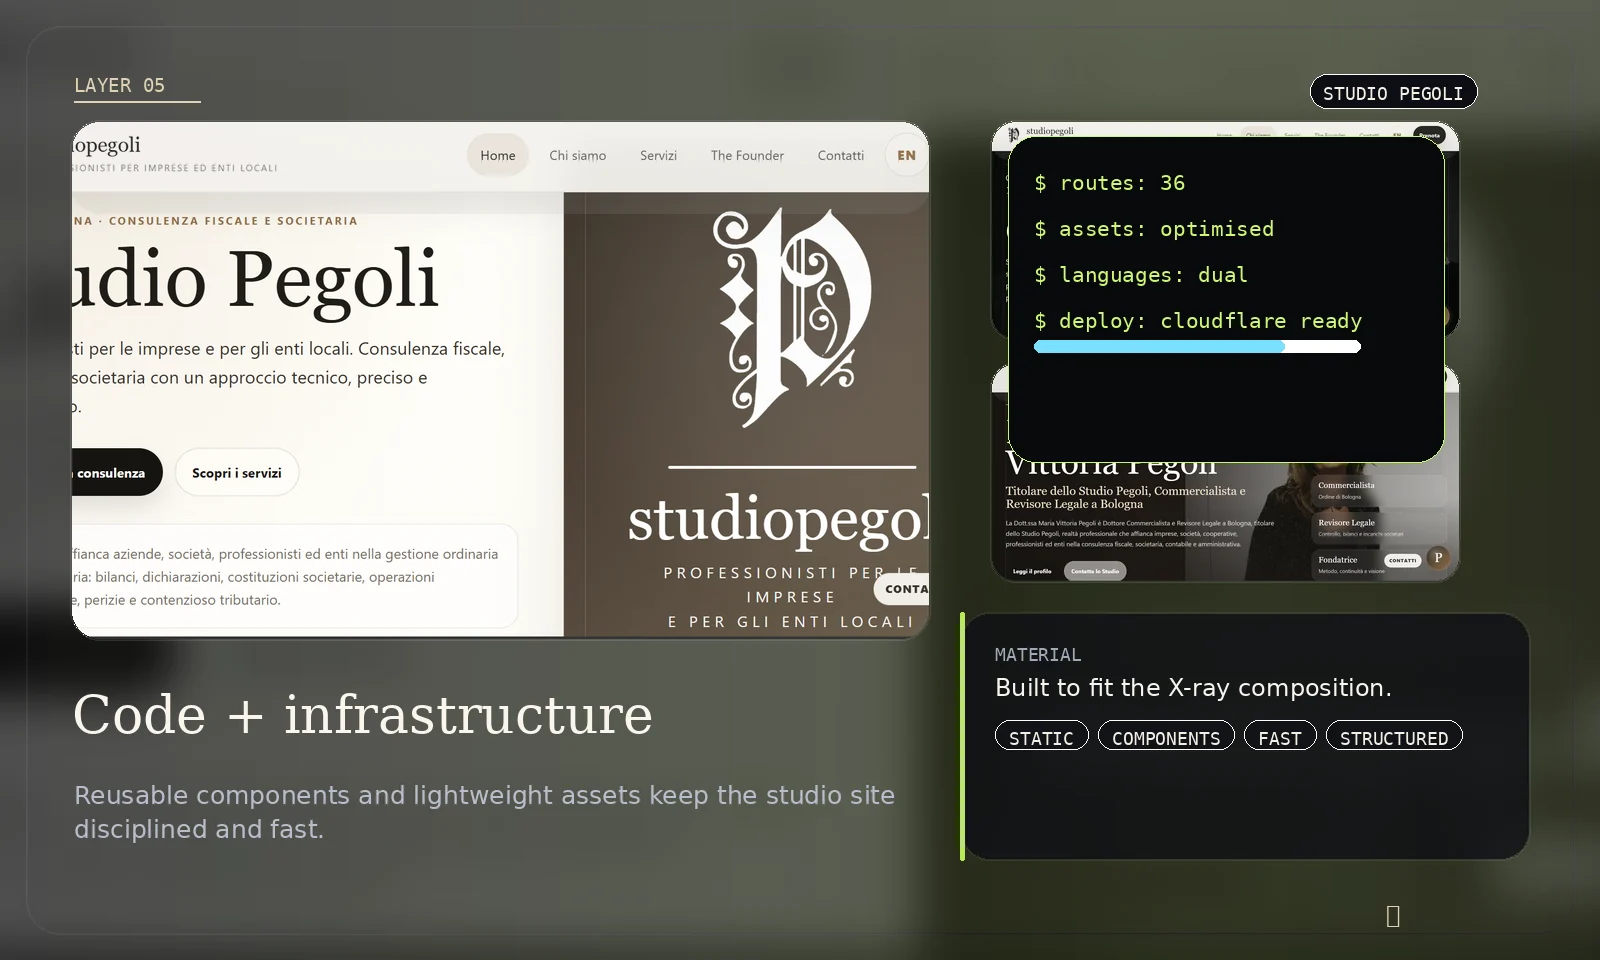The height and width of the screenshot is (960, 1600).
Task: Click the "Titolare dello Studio Pegoli" subtitle
Action: [1126, 497]
